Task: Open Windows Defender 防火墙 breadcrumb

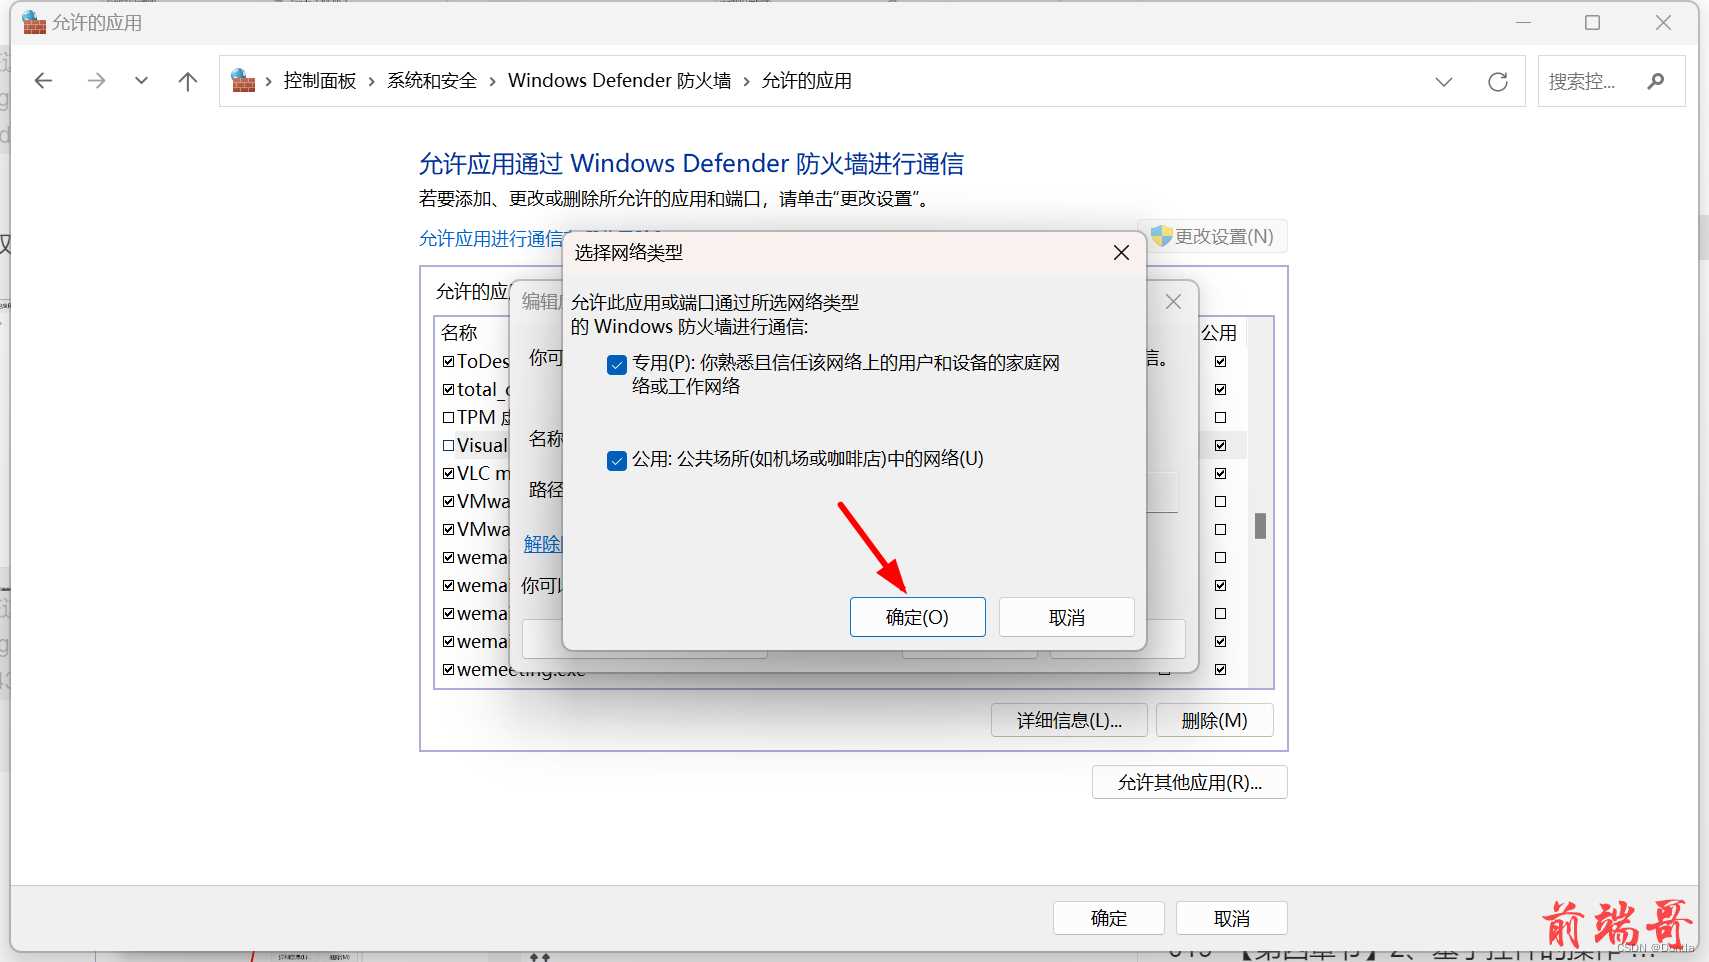Action: (x=619, y=81)
